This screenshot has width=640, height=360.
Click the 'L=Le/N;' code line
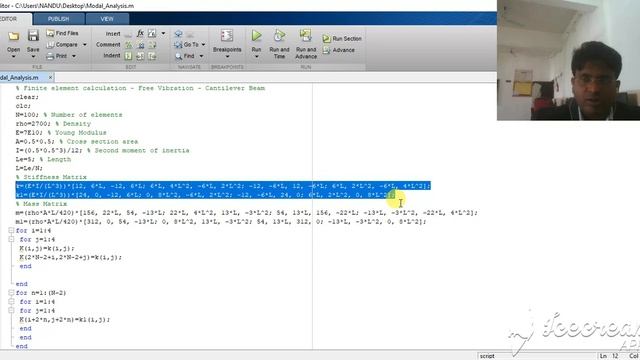point(29,168)
